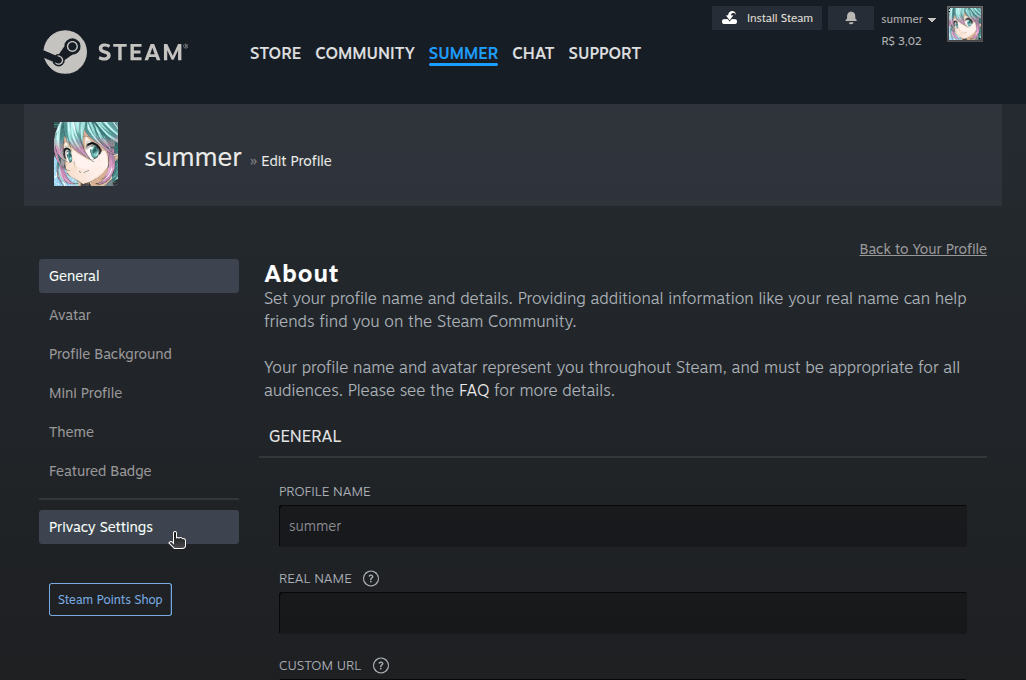Viewport: 1026px width, 680px height.
Task: Click the download icon on Install Steam
Action: click(729, 17)
